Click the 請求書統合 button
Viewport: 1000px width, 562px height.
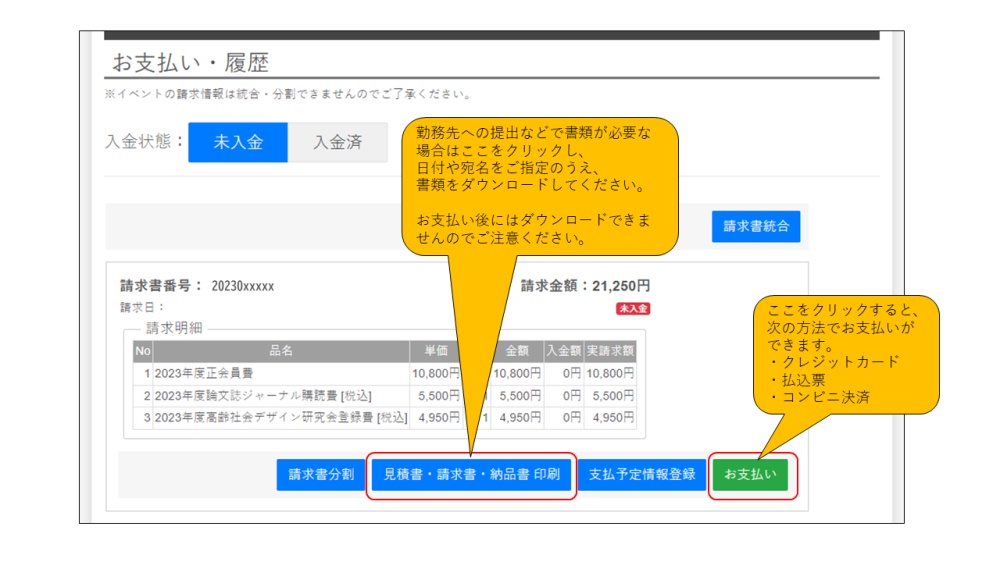click(755, 226)
